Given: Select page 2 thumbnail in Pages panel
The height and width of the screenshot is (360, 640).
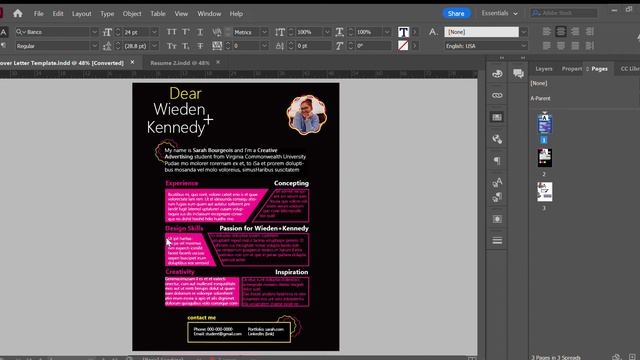Looking at the screenshot, I should pos(544,158).
